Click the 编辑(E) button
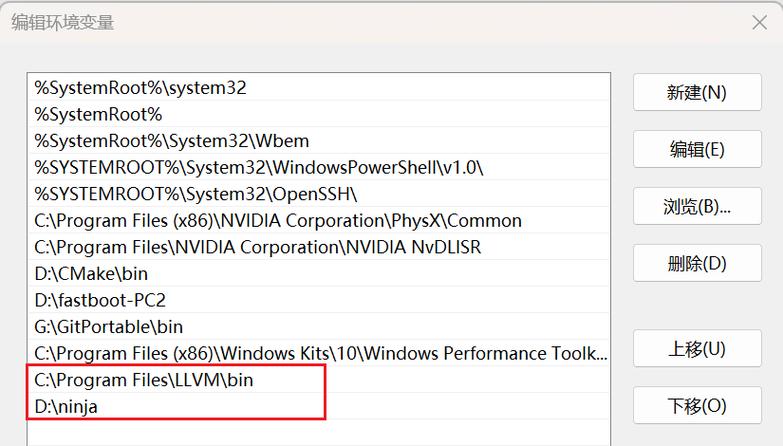This screenshot has width=783, height=446. click(696, 150)
